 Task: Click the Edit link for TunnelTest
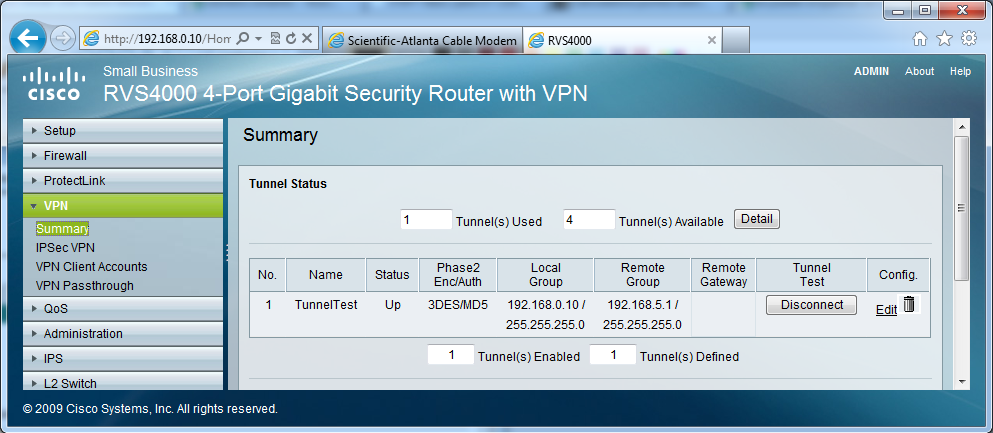pyautogui.click(x=886, y=310)
